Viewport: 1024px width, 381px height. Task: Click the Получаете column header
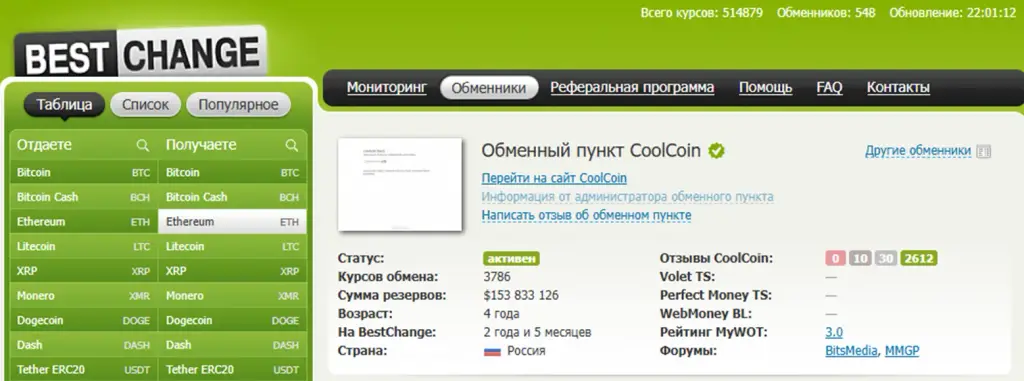pyautogui.click(x=201, y=144)
